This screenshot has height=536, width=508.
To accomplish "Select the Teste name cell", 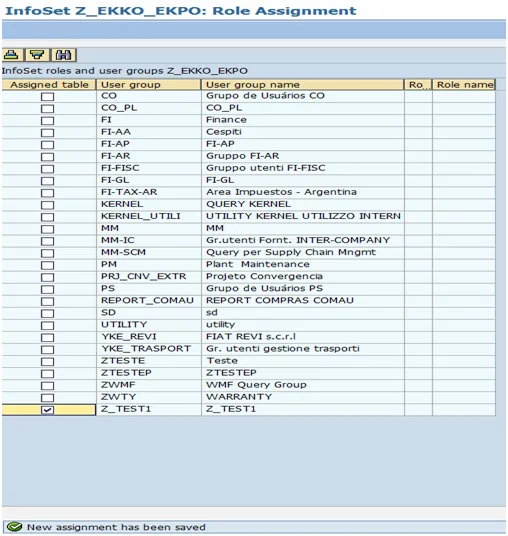I will click(x=303, y=361).
